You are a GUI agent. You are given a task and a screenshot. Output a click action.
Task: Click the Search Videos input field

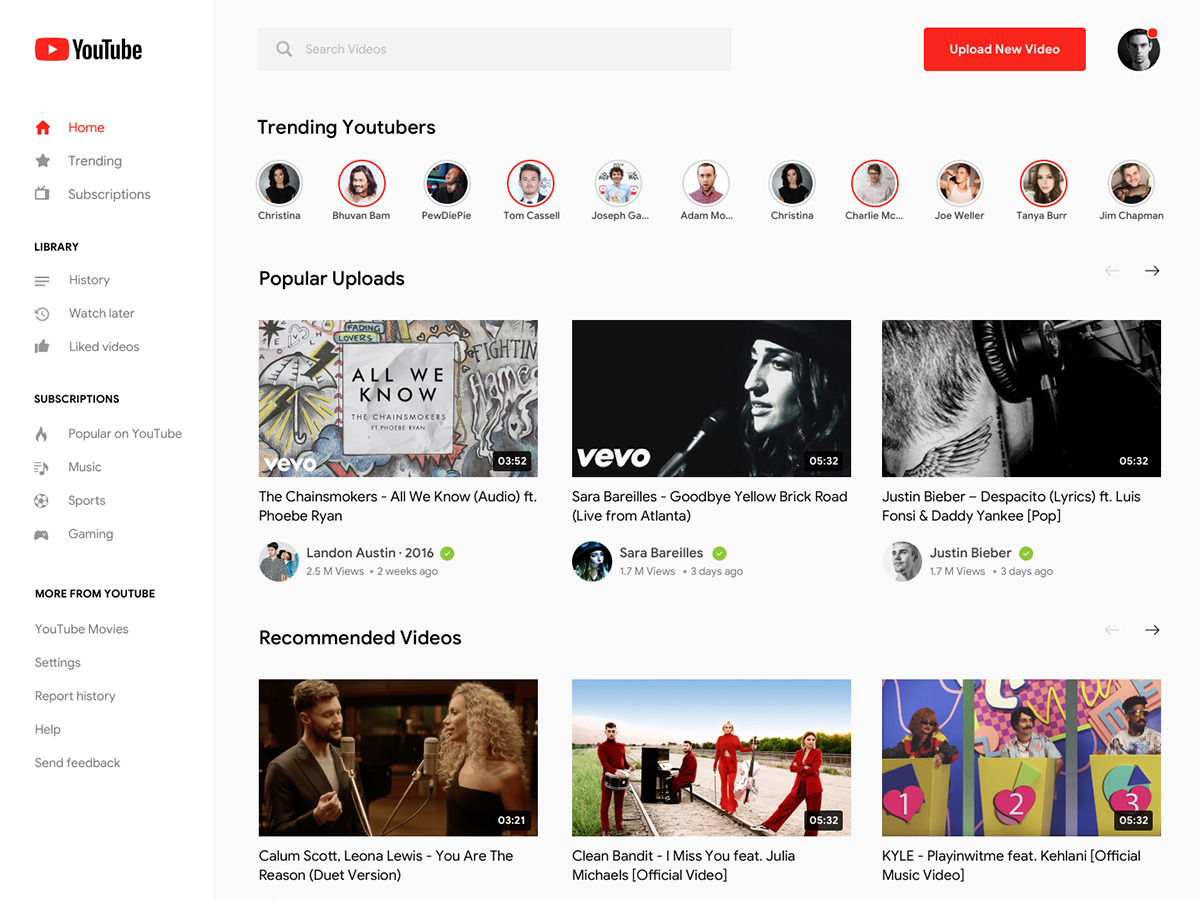[x=494, y=49]
